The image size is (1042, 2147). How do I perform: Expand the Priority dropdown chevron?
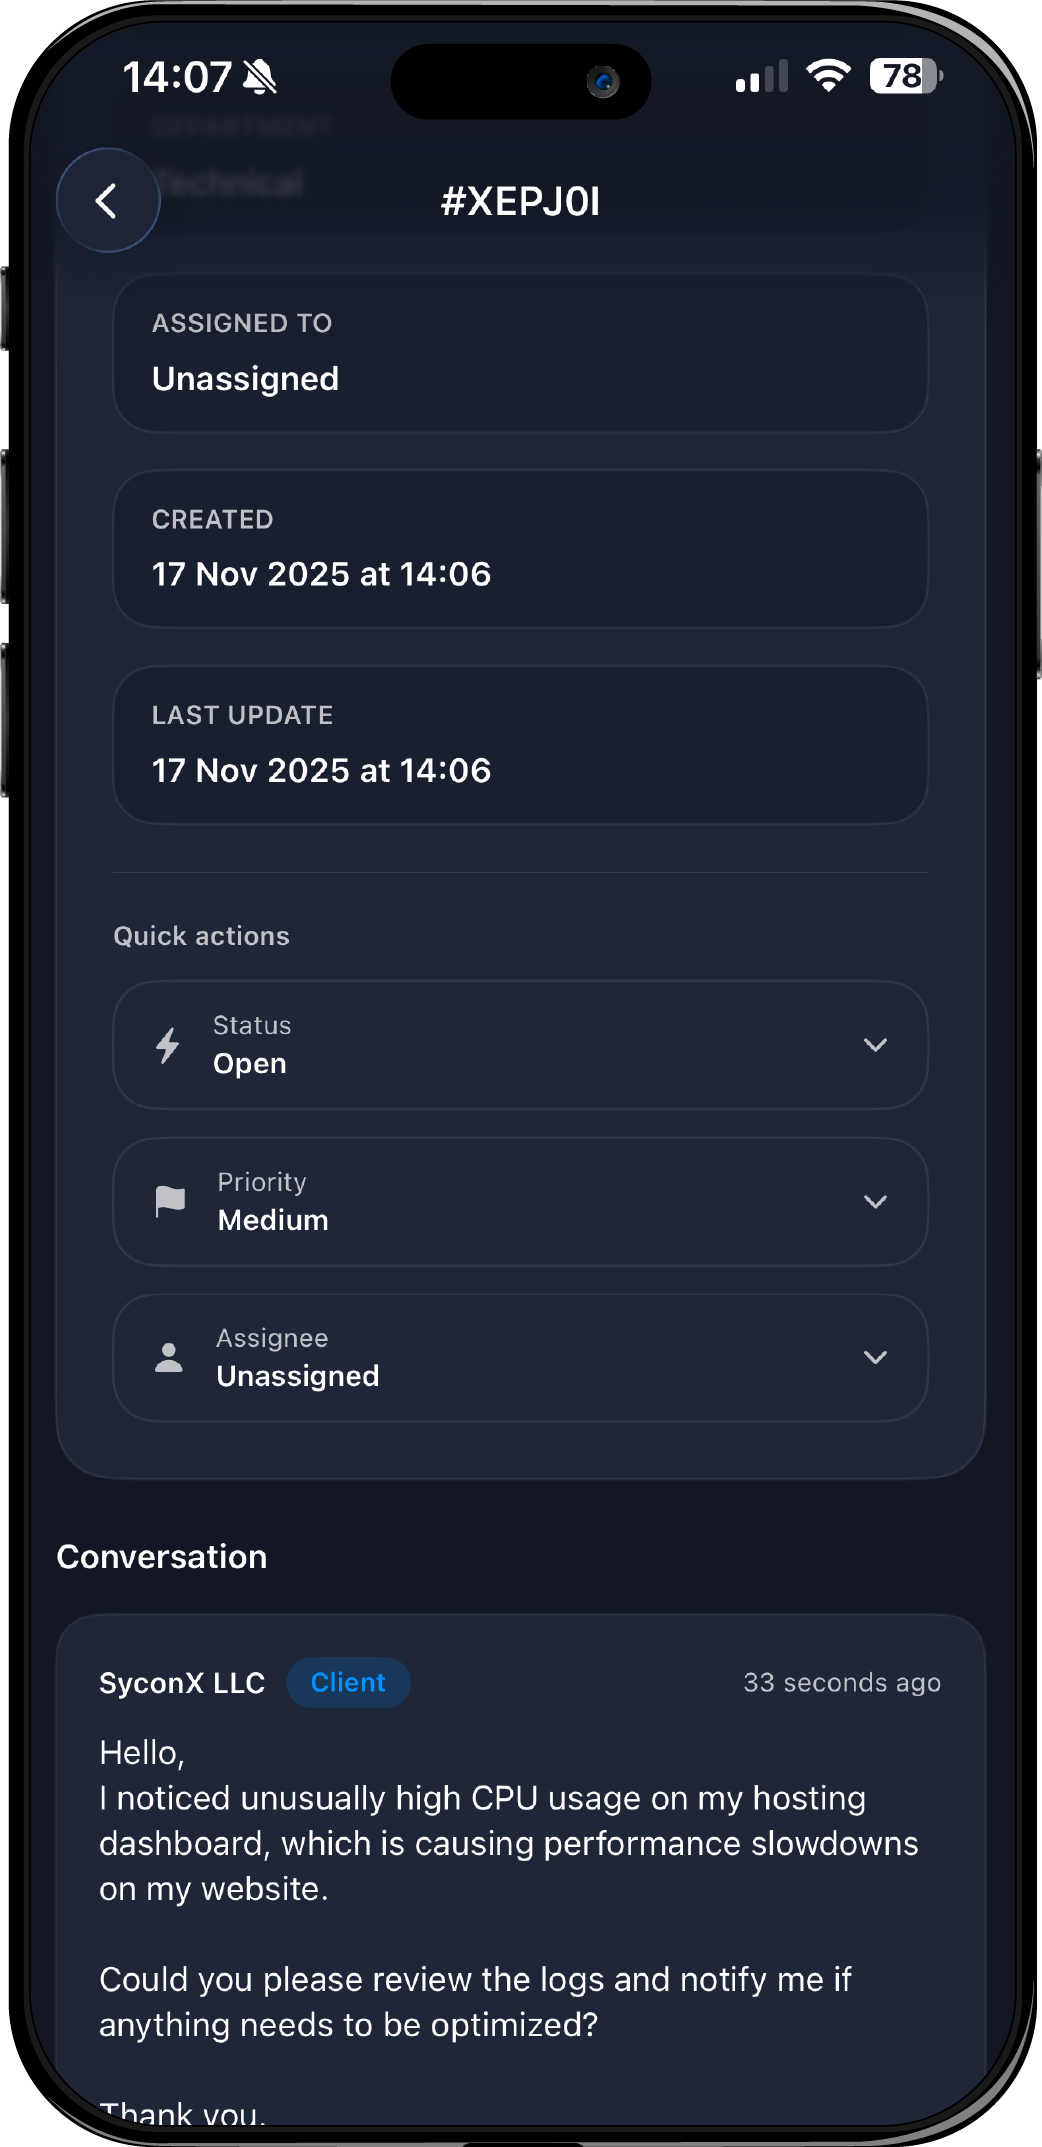pos(875,1201)
